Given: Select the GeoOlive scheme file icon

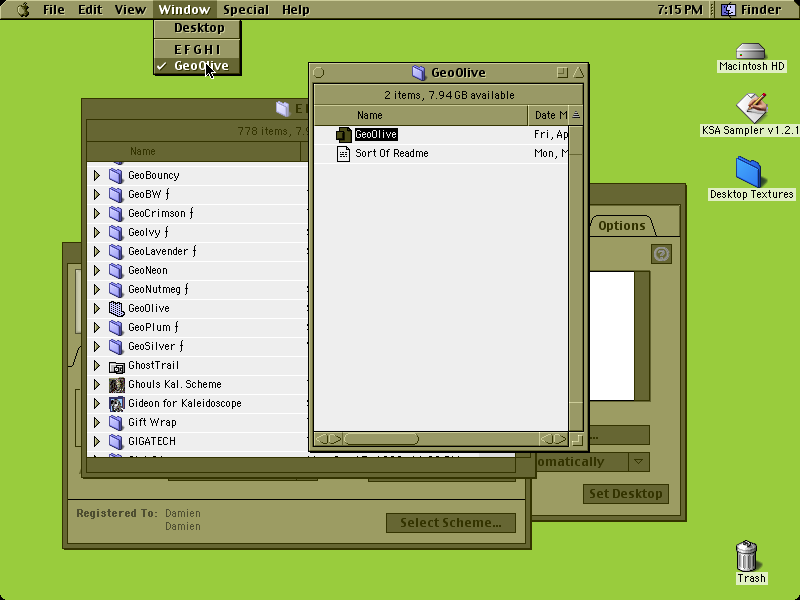Looking at the screenshot, I should 343,135.
